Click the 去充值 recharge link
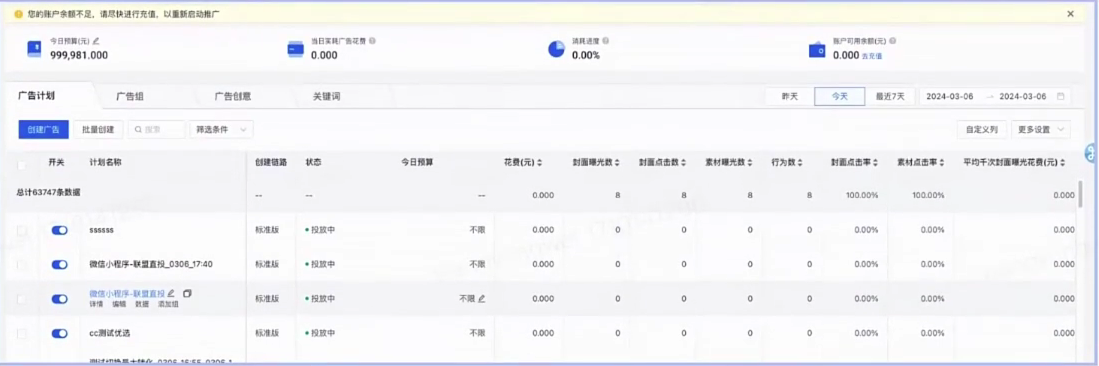Image resolution: width=1099 pixels, height=366 pixels. [872, 55]
